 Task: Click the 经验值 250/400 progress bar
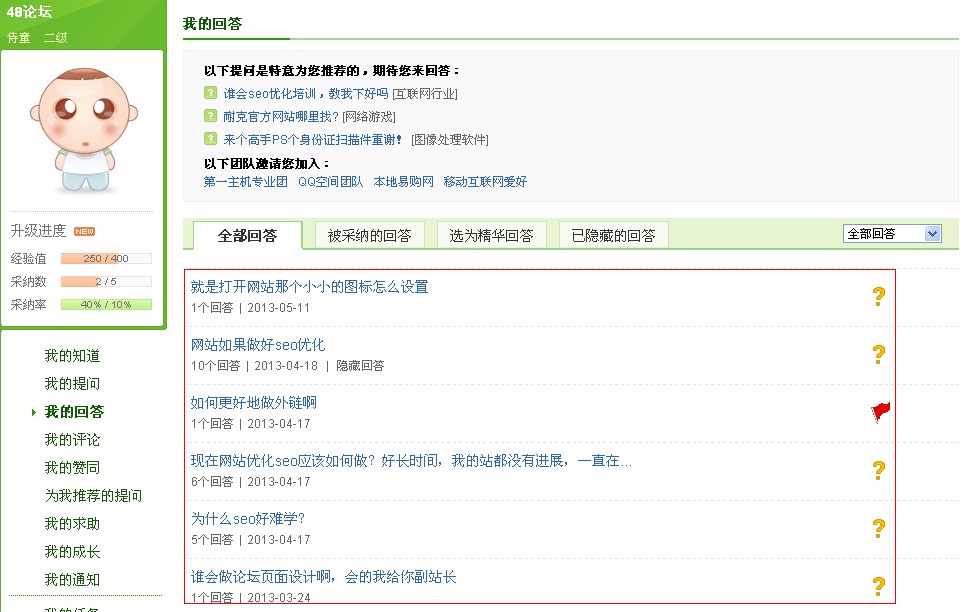pyautogui.click(x=106, y=257)
